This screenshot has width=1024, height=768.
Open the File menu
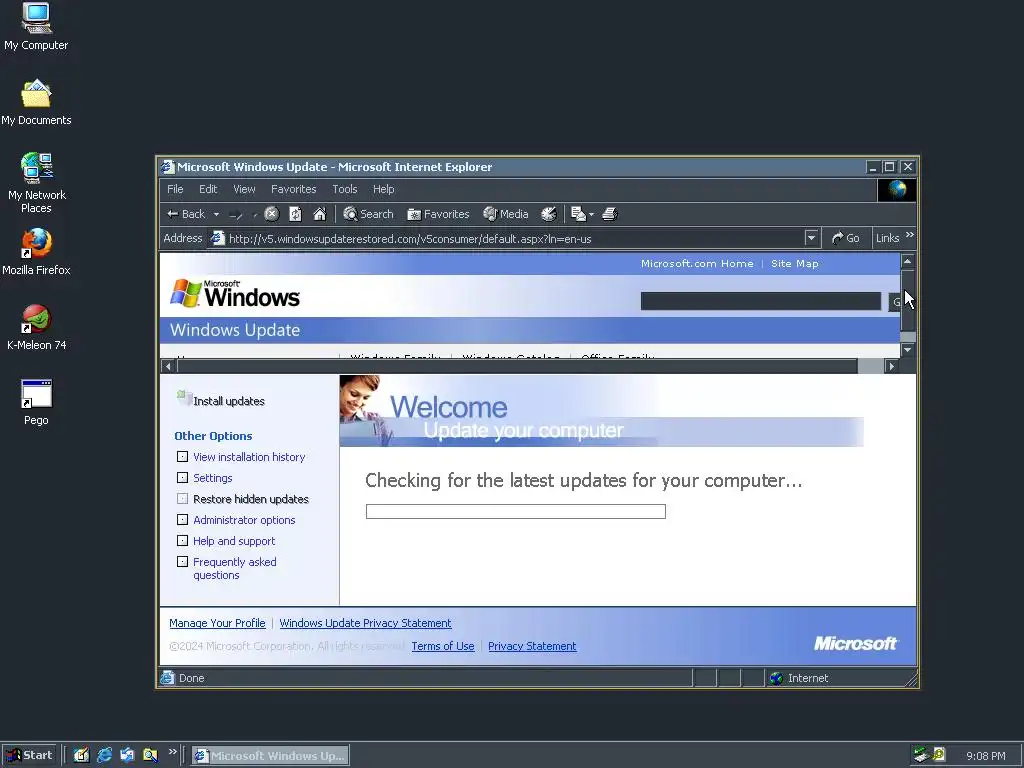[175, 189]
